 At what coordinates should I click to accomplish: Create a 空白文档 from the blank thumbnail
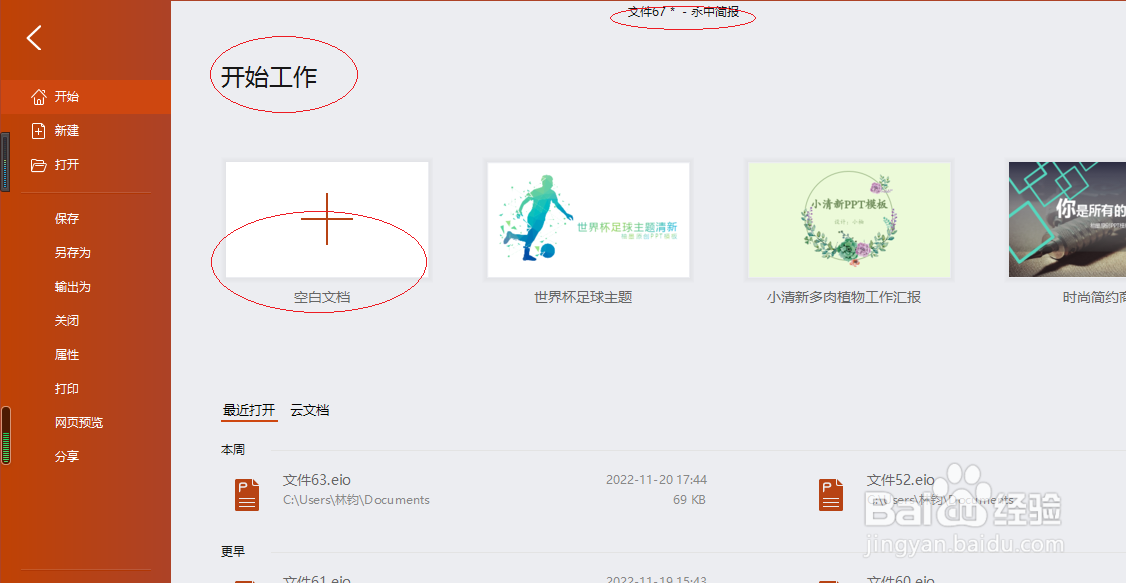pyautogui.click(x=327, y=219)
